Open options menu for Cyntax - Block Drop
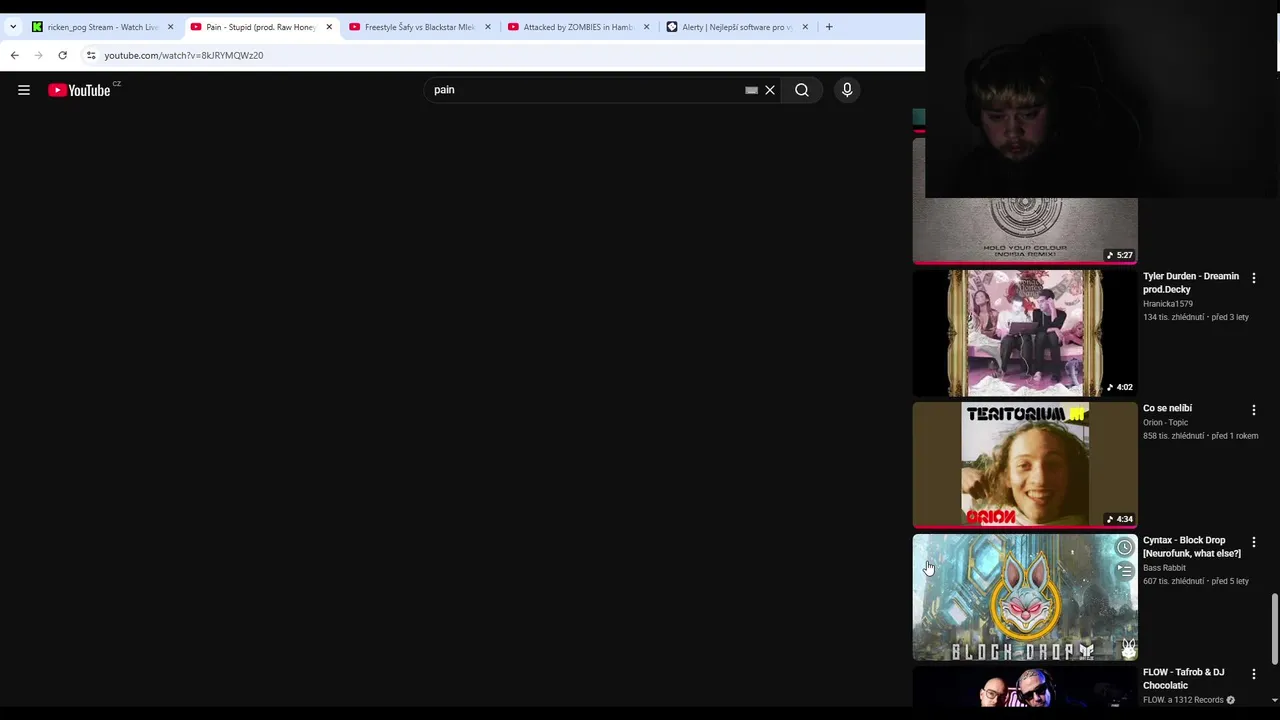 click(x=1254, y=542)
